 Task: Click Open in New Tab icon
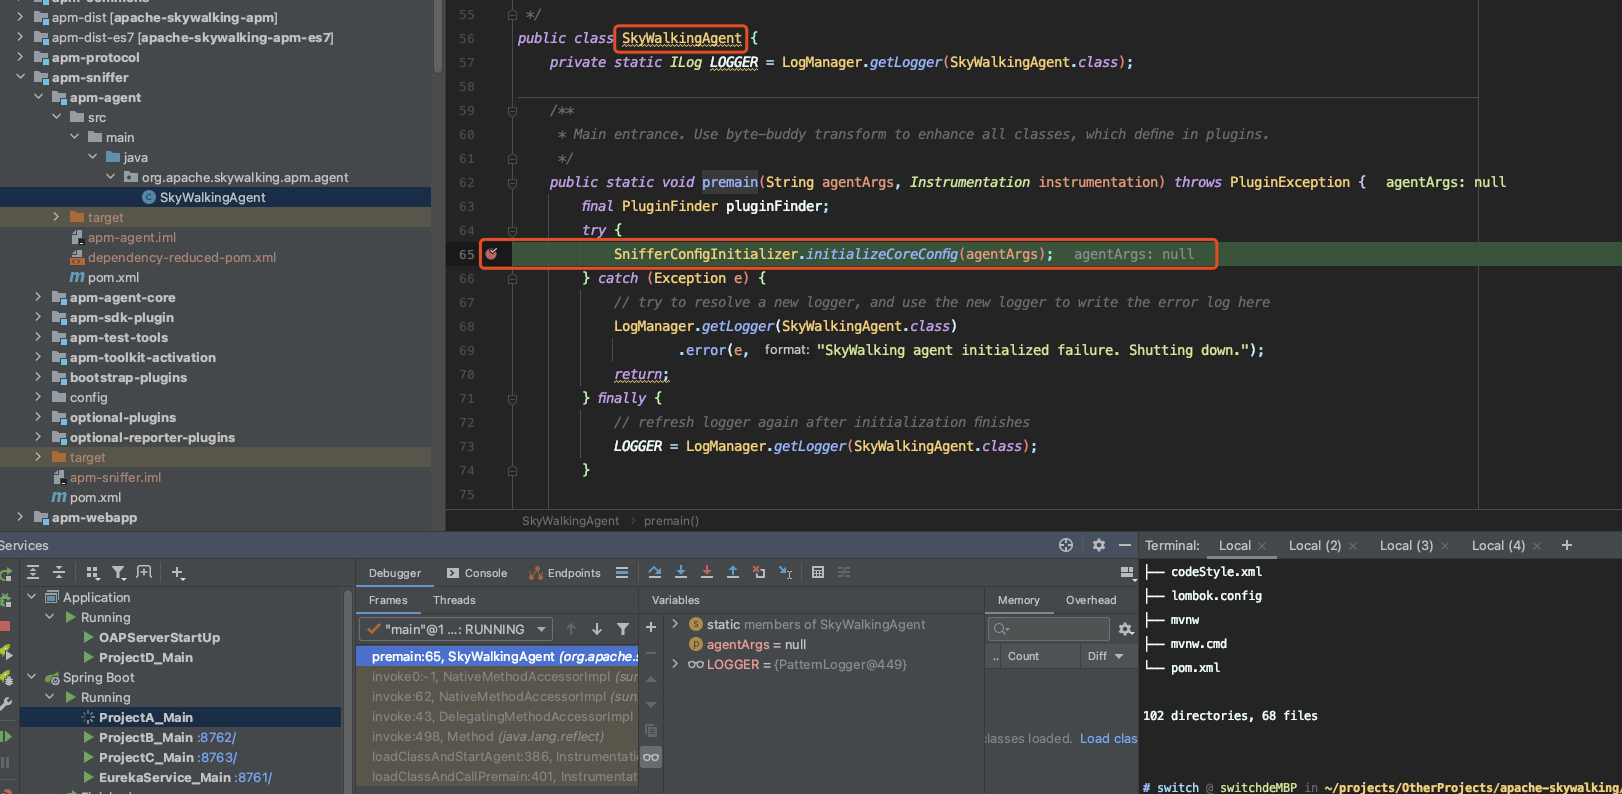144,572
